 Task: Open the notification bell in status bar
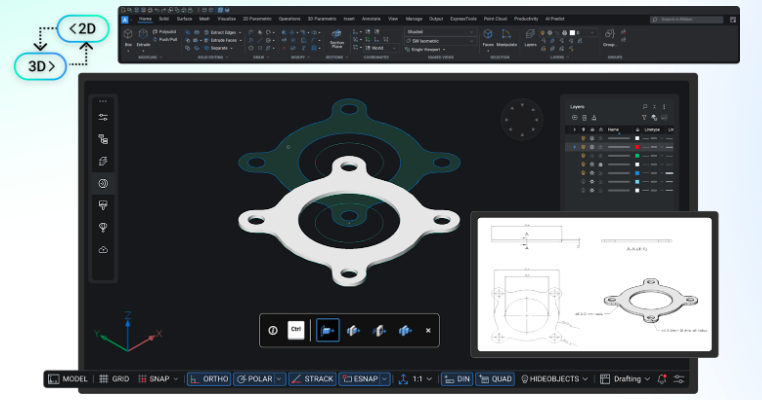click(661, 379)
